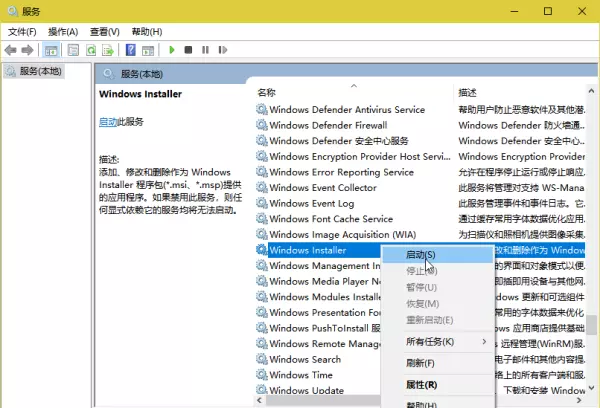This screenshot has height=408, width=600.
Task: Click the Restart Service toolbar icon
Action: pos(223,50)
